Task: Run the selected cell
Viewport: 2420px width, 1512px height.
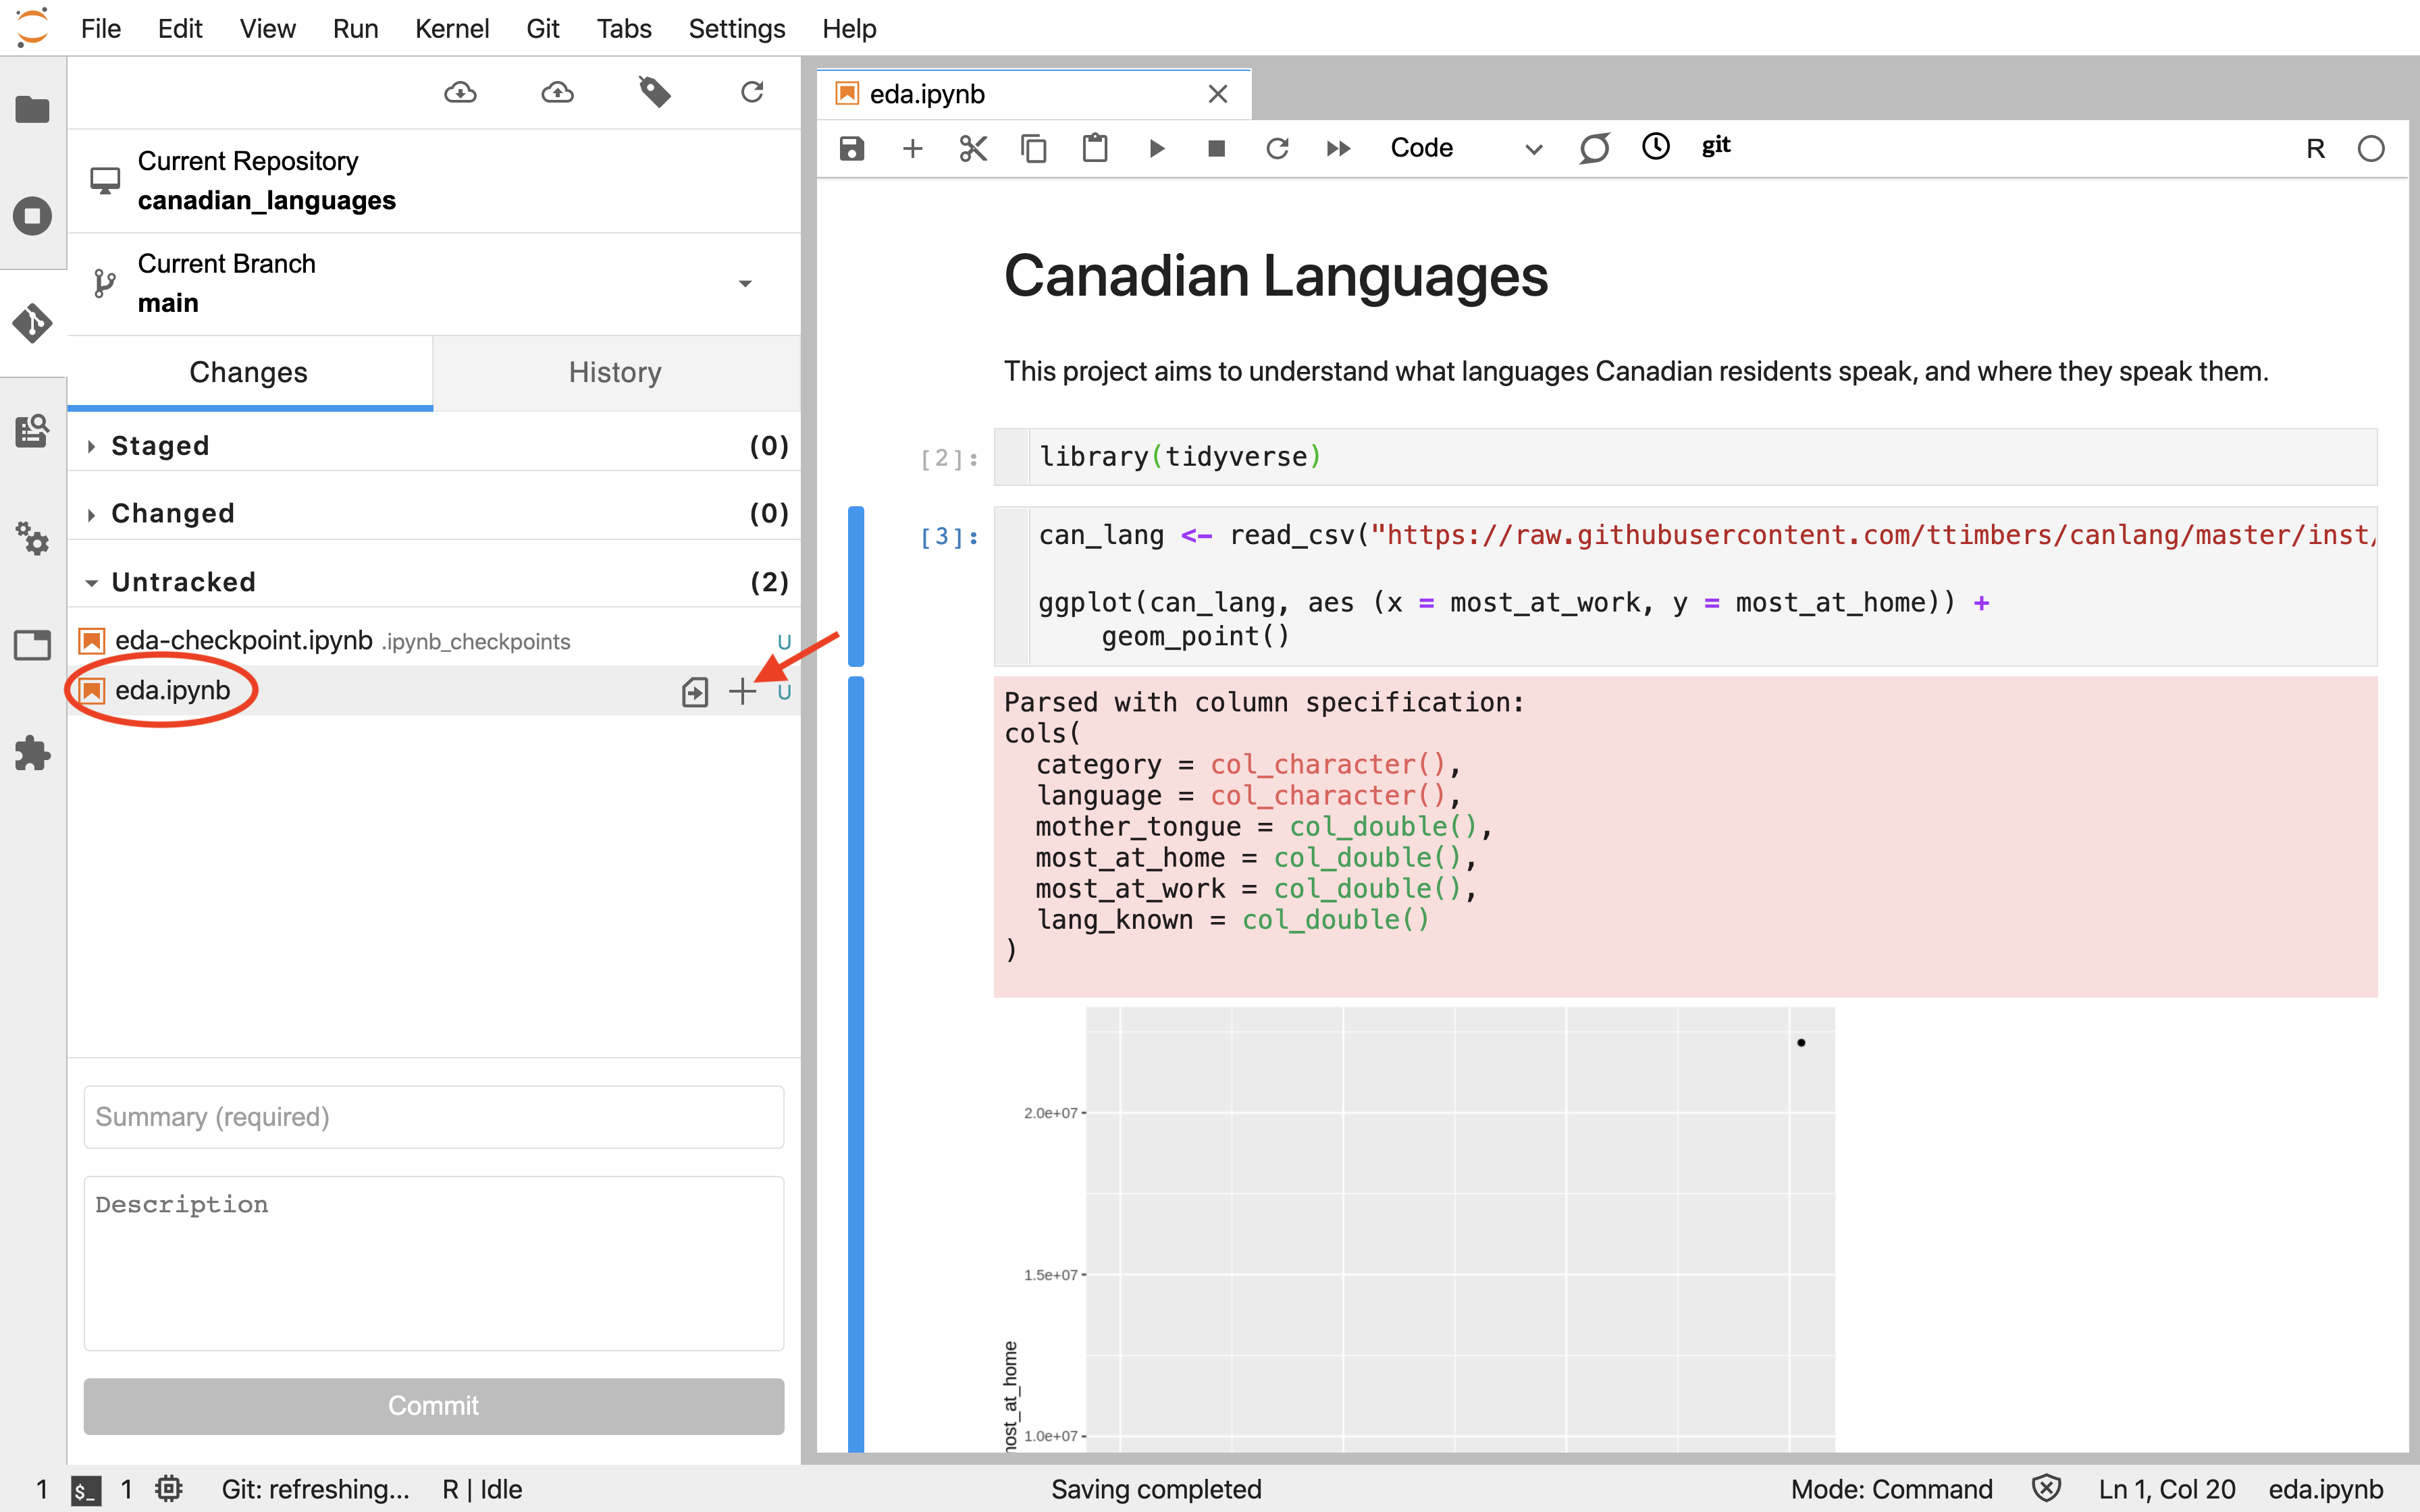Action: pos(1156,149)
